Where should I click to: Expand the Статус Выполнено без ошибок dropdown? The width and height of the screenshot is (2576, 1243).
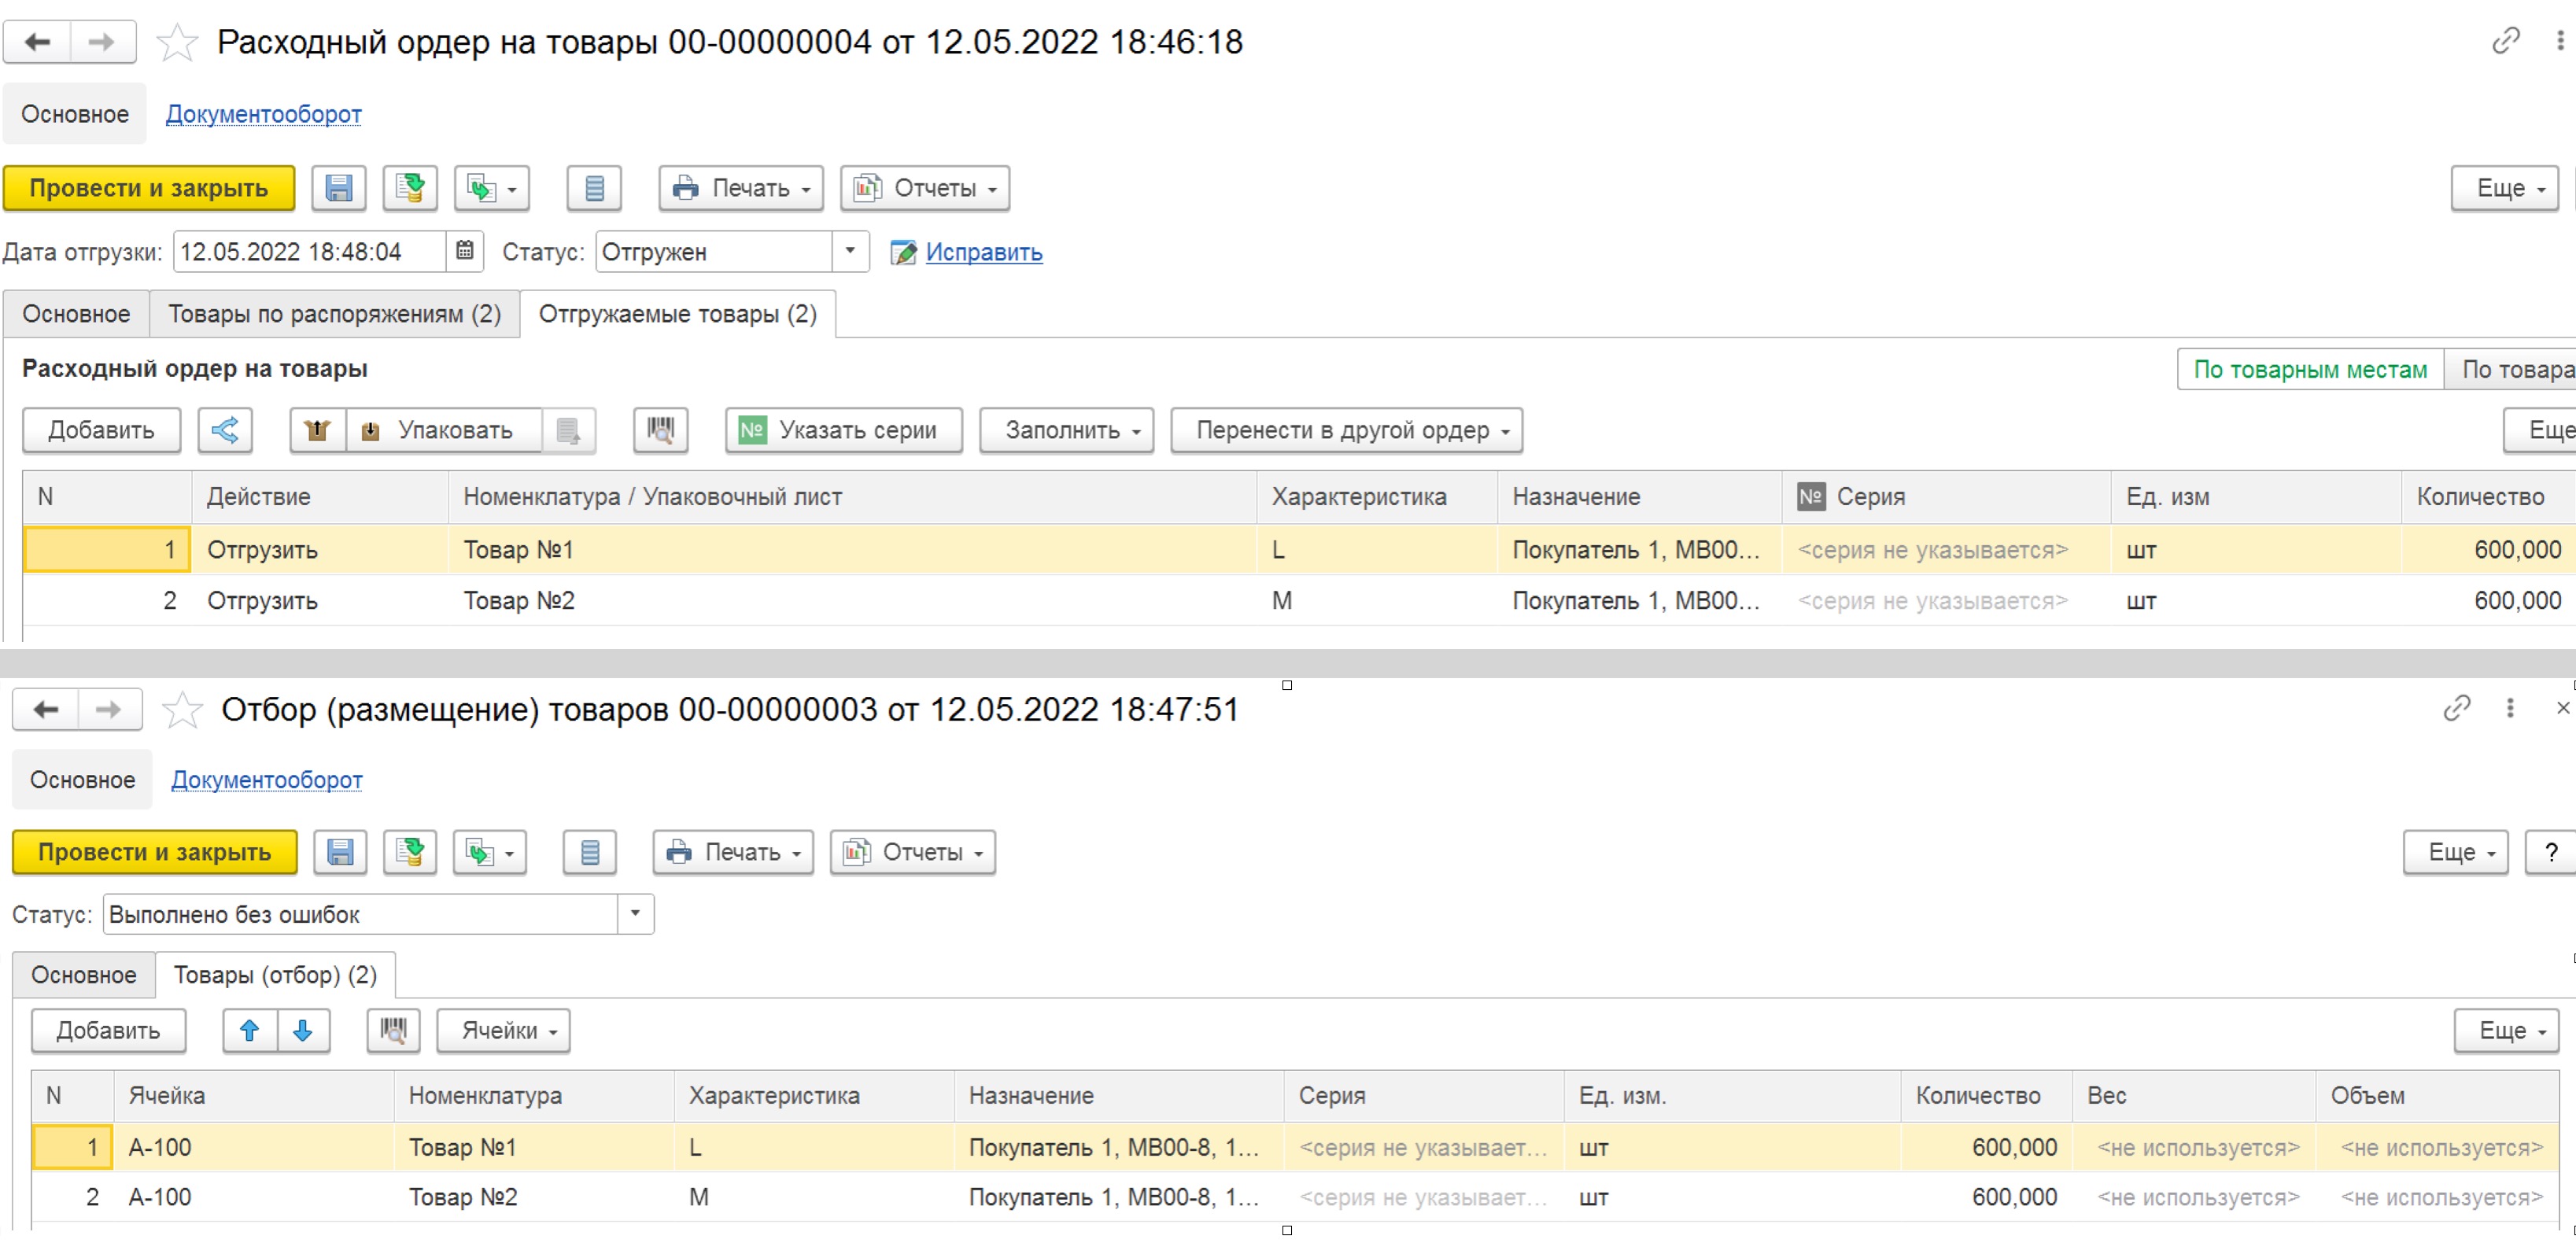click(x=635, y=914)
